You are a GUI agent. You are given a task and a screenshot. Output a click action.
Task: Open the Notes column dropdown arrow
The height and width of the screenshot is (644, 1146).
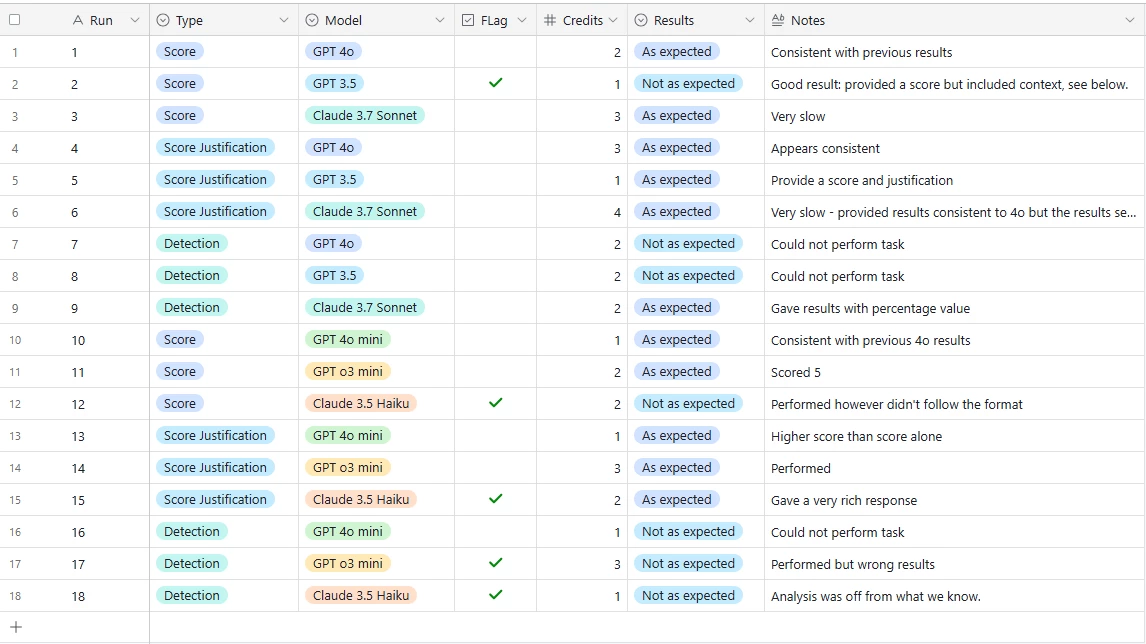point(1130,20)
